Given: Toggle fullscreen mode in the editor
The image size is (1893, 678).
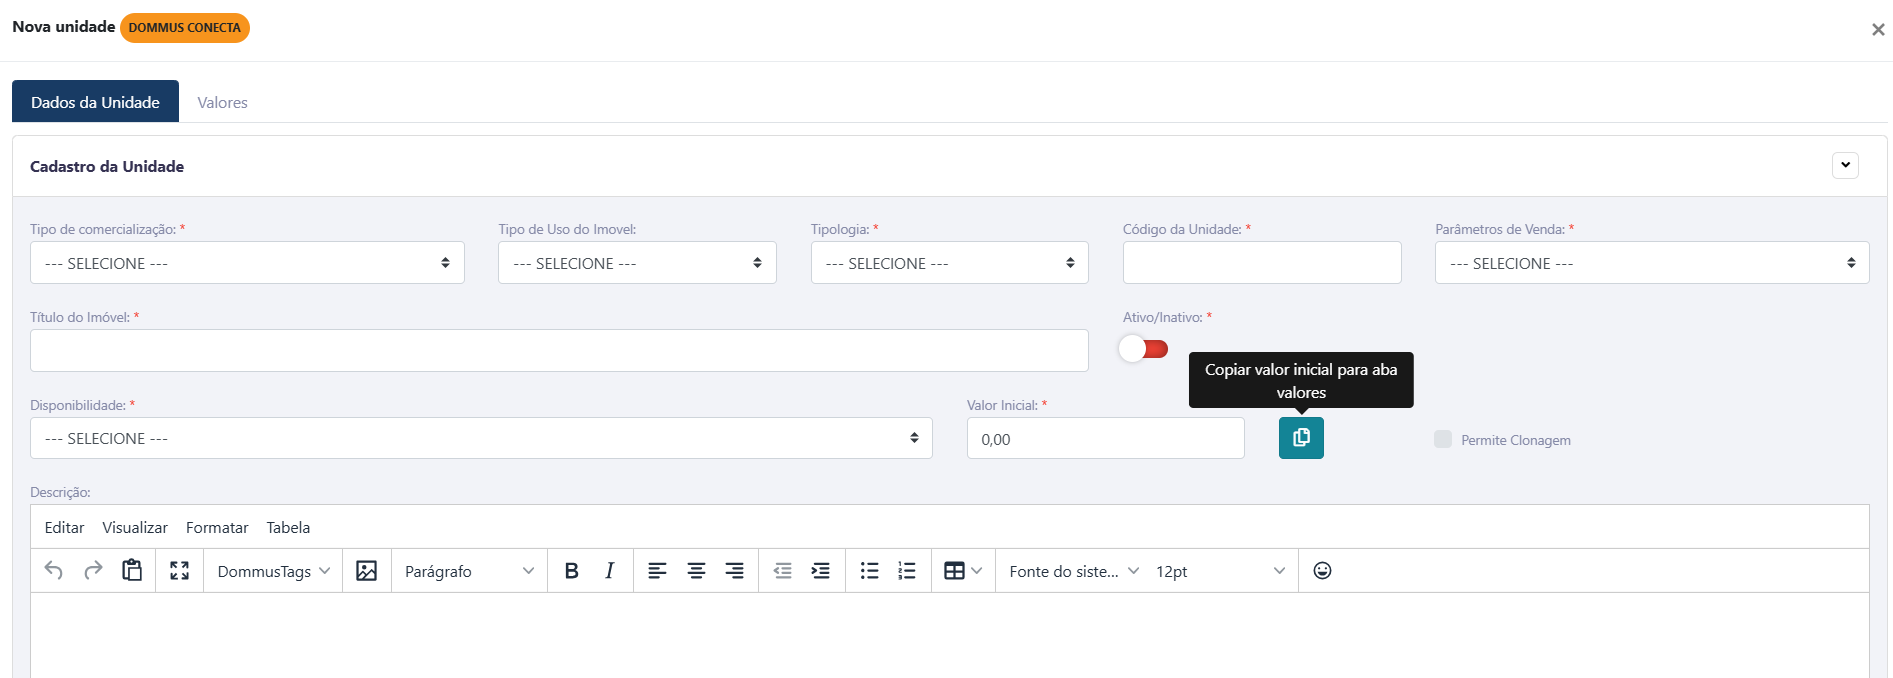Looking at the screenshot, I should click(180, 571).
